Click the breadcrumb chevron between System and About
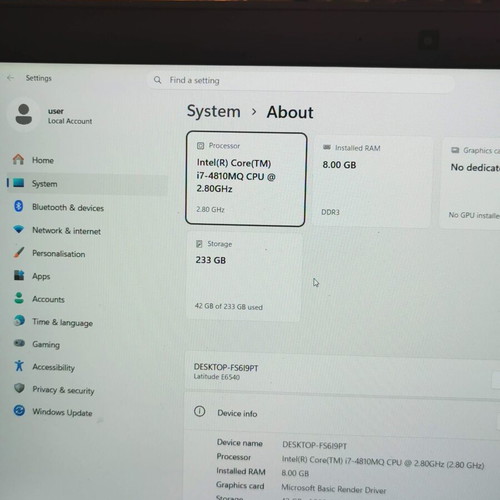 tap(254, 112)
